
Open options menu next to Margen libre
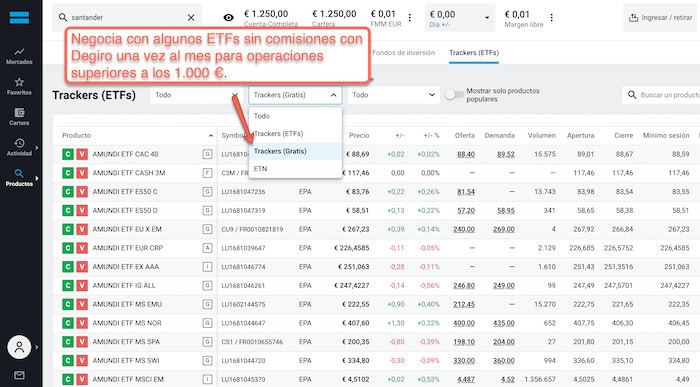[x=552, y=18]
